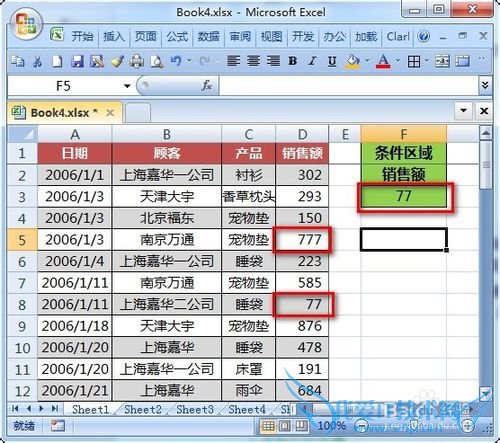Toggle Underline formatting
Screen dimensions: 500x443
[332, 61]
